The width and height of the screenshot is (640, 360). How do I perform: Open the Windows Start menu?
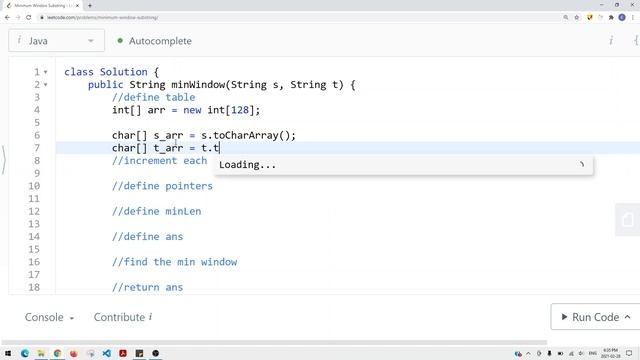click(x=8, y=353)
